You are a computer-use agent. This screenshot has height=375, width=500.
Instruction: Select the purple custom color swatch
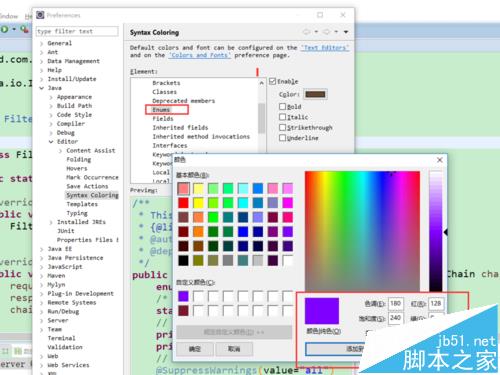(183, 296)
